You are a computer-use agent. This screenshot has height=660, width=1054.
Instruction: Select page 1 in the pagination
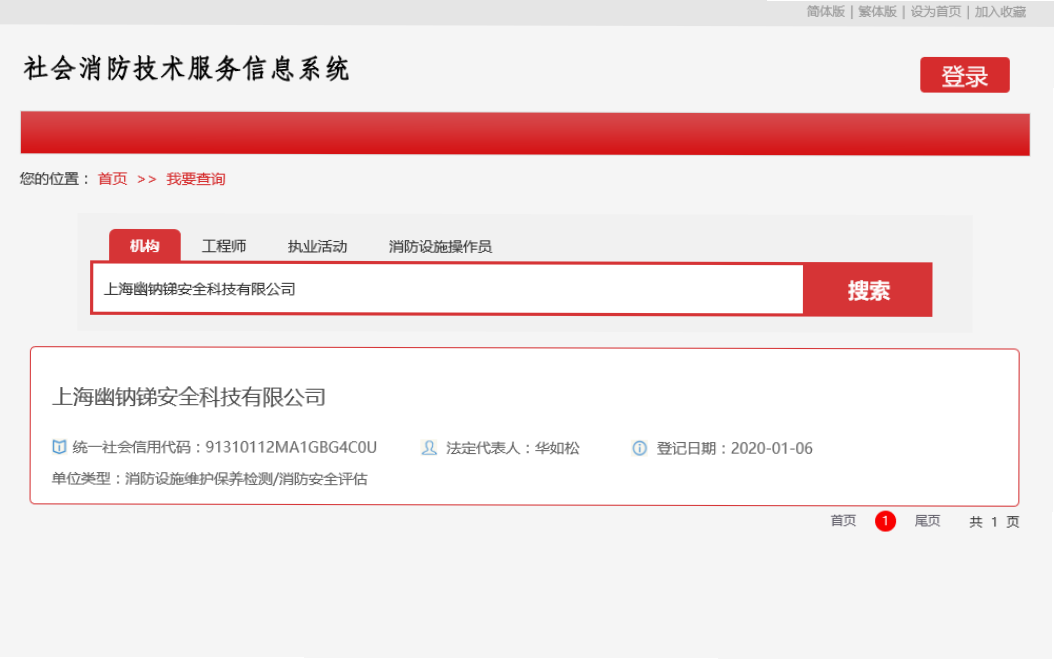(885, 521)
